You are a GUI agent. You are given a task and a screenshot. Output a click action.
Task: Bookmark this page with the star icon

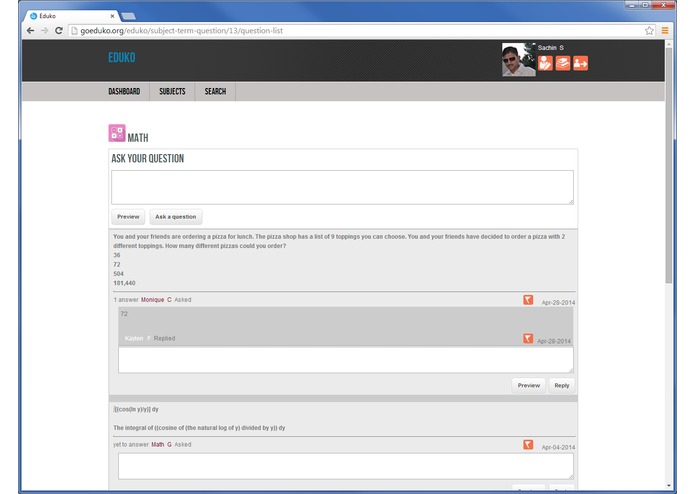coord(649,31)
